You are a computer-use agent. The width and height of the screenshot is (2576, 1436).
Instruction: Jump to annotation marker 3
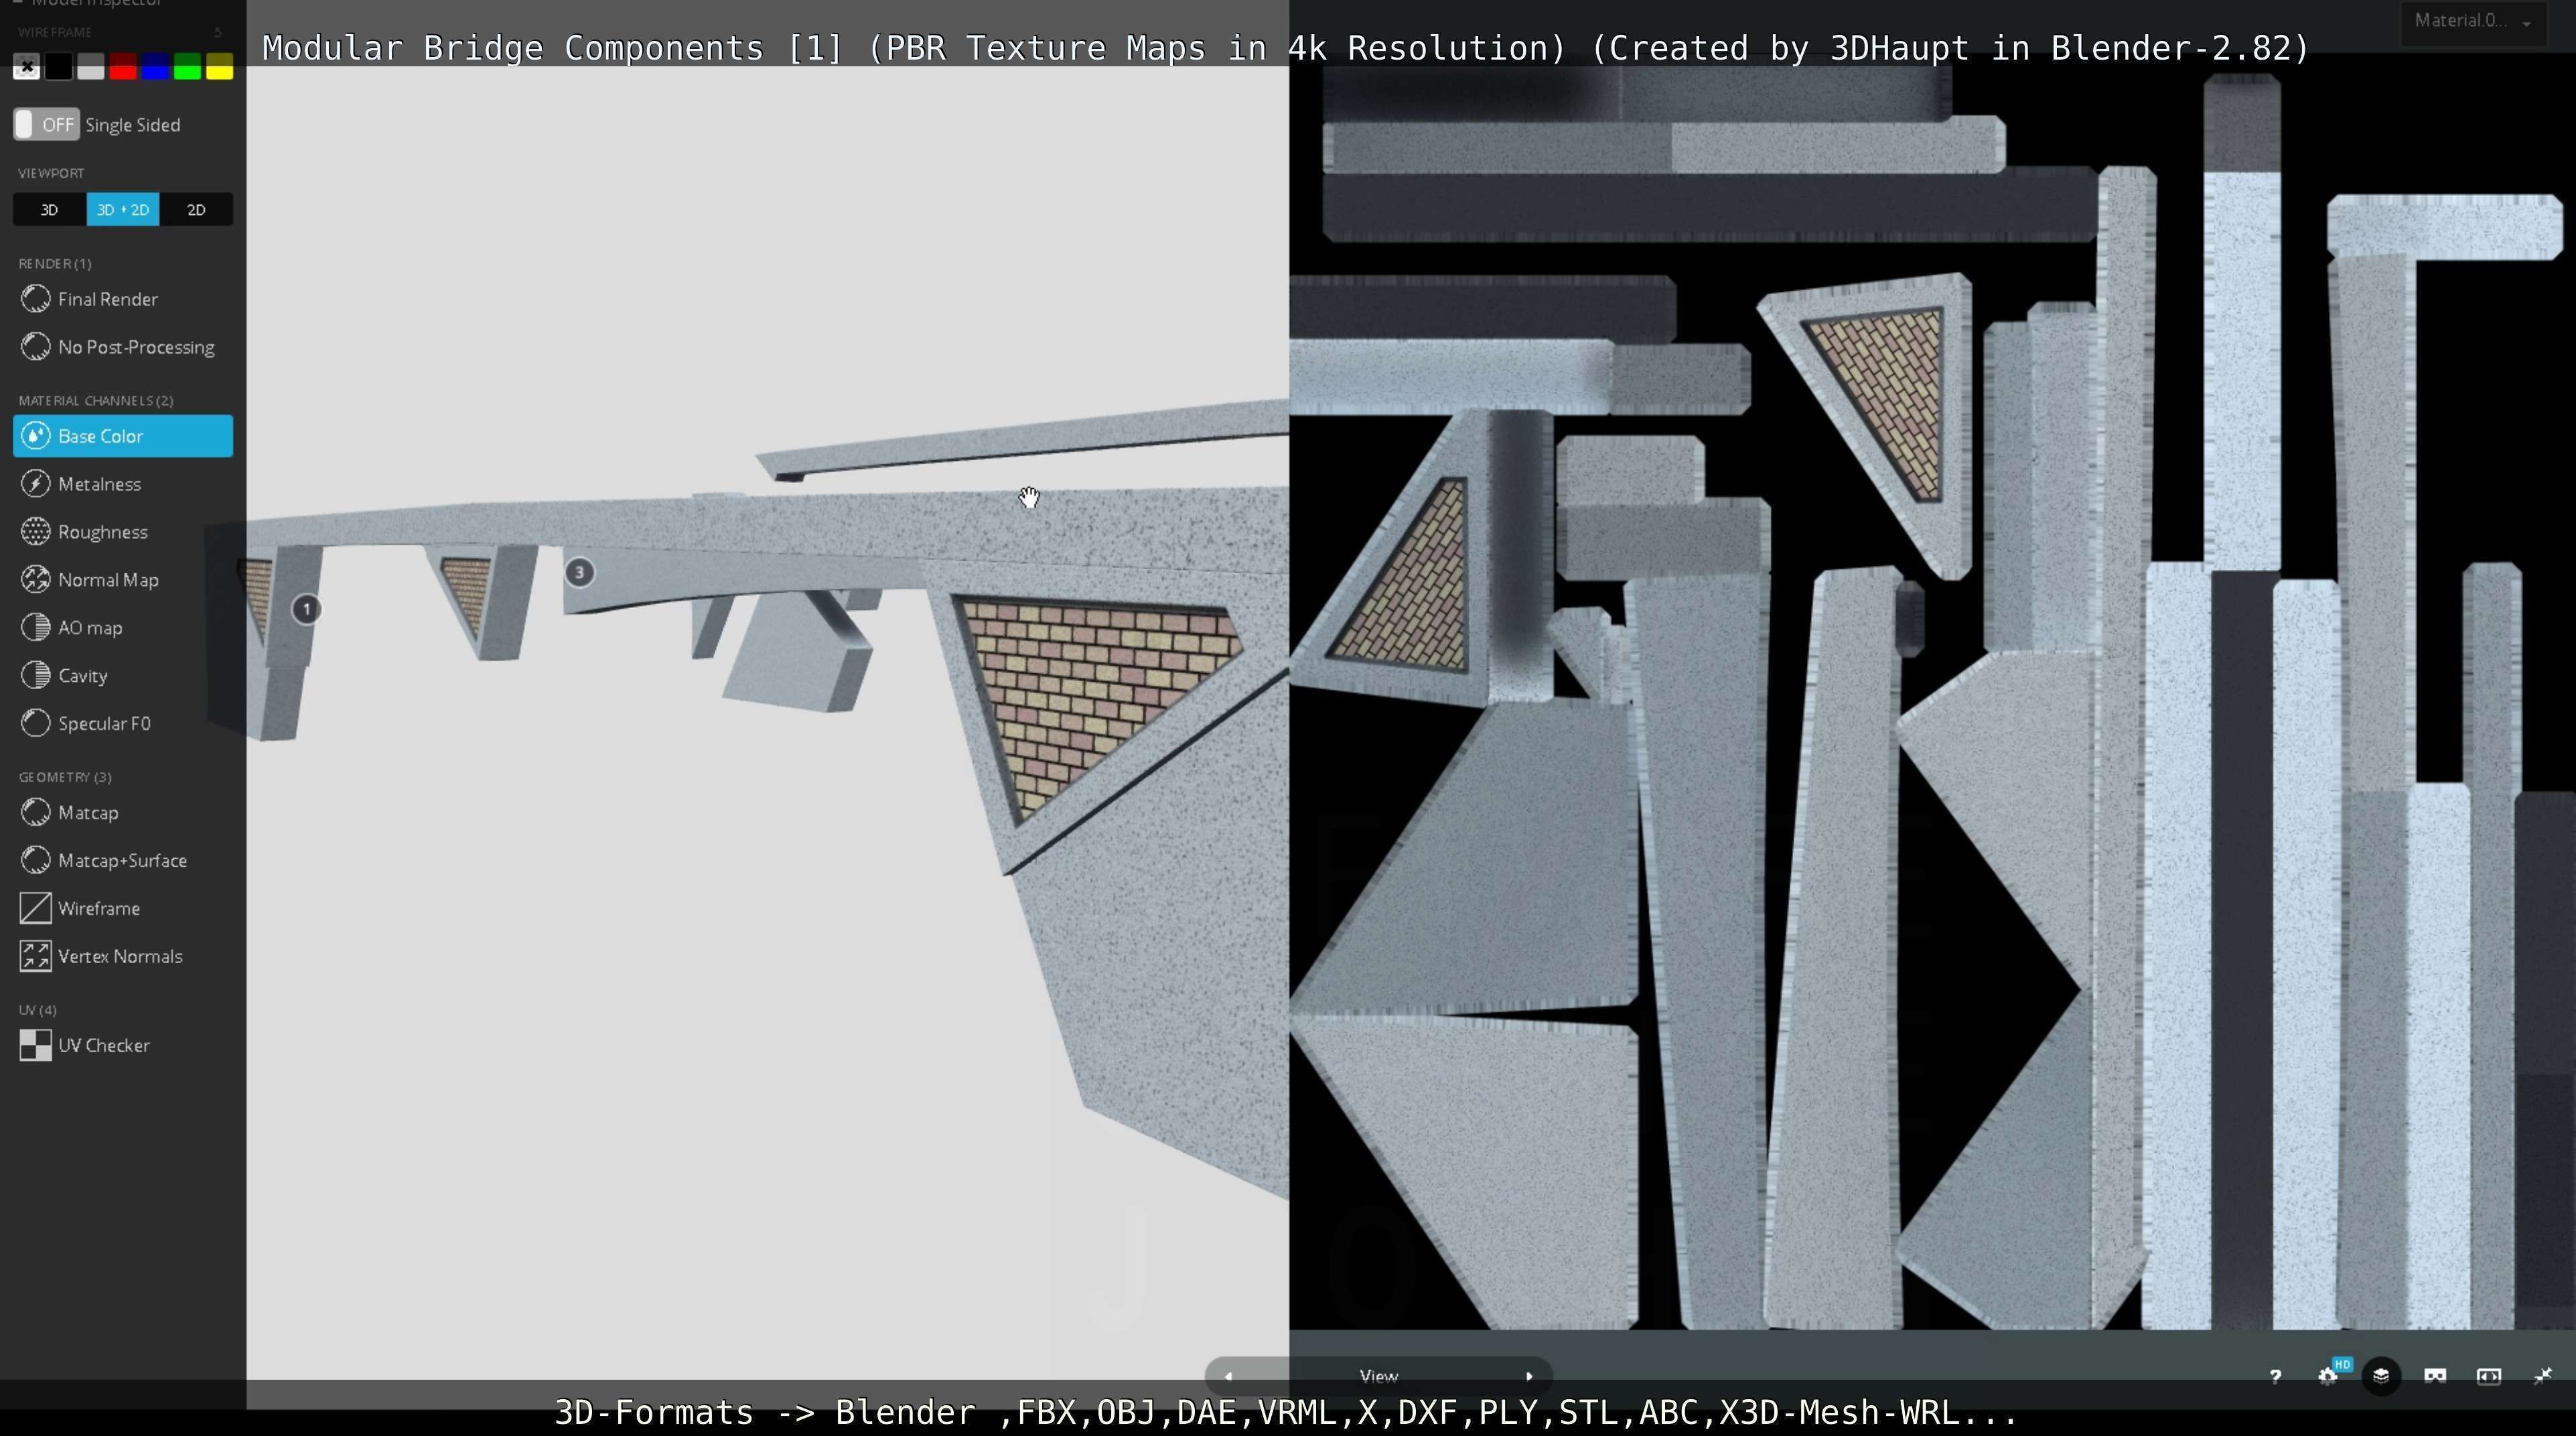pyautogui.click(x=579, y=573)
